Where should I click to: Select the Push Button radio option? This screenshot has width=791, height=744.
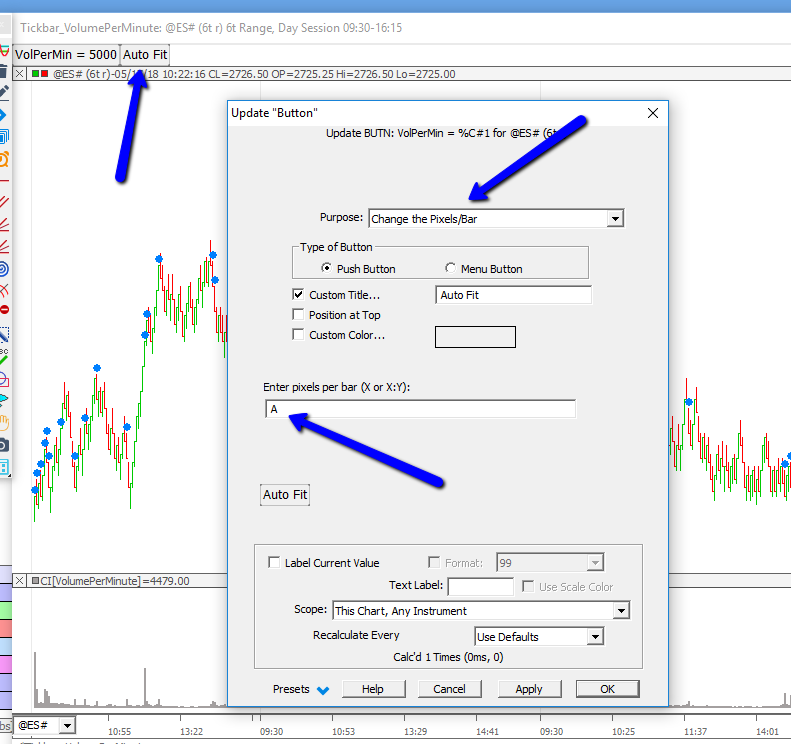tap(326, 268)
